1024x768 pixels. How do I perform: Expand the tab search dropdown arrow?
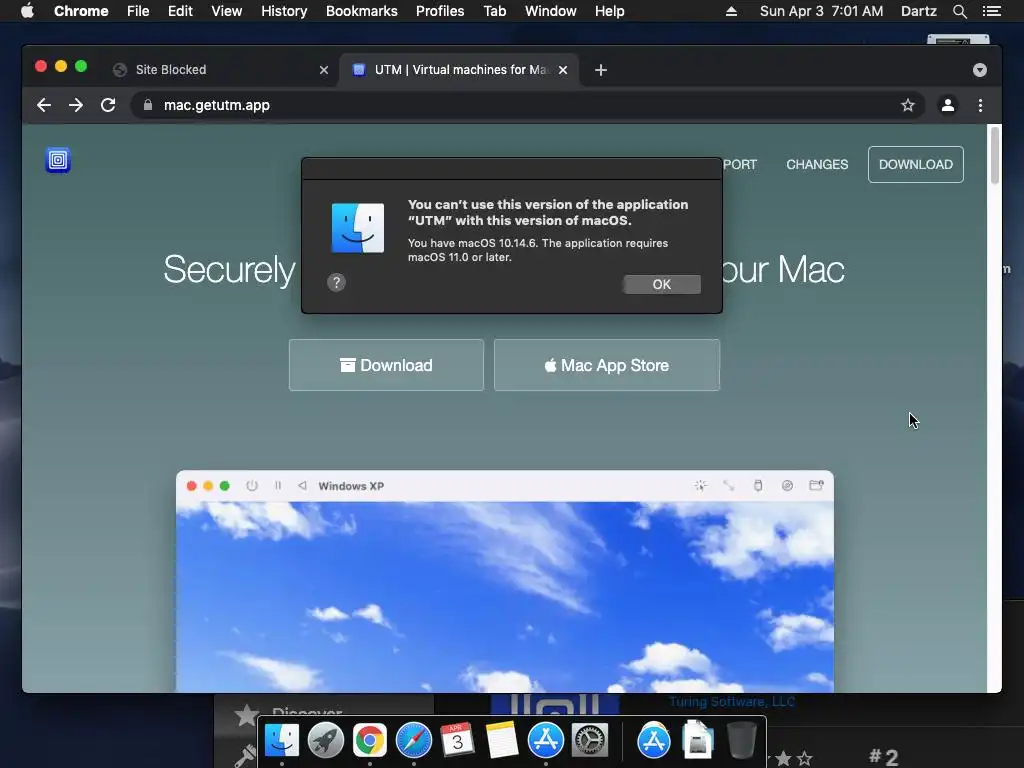(980, 70)
